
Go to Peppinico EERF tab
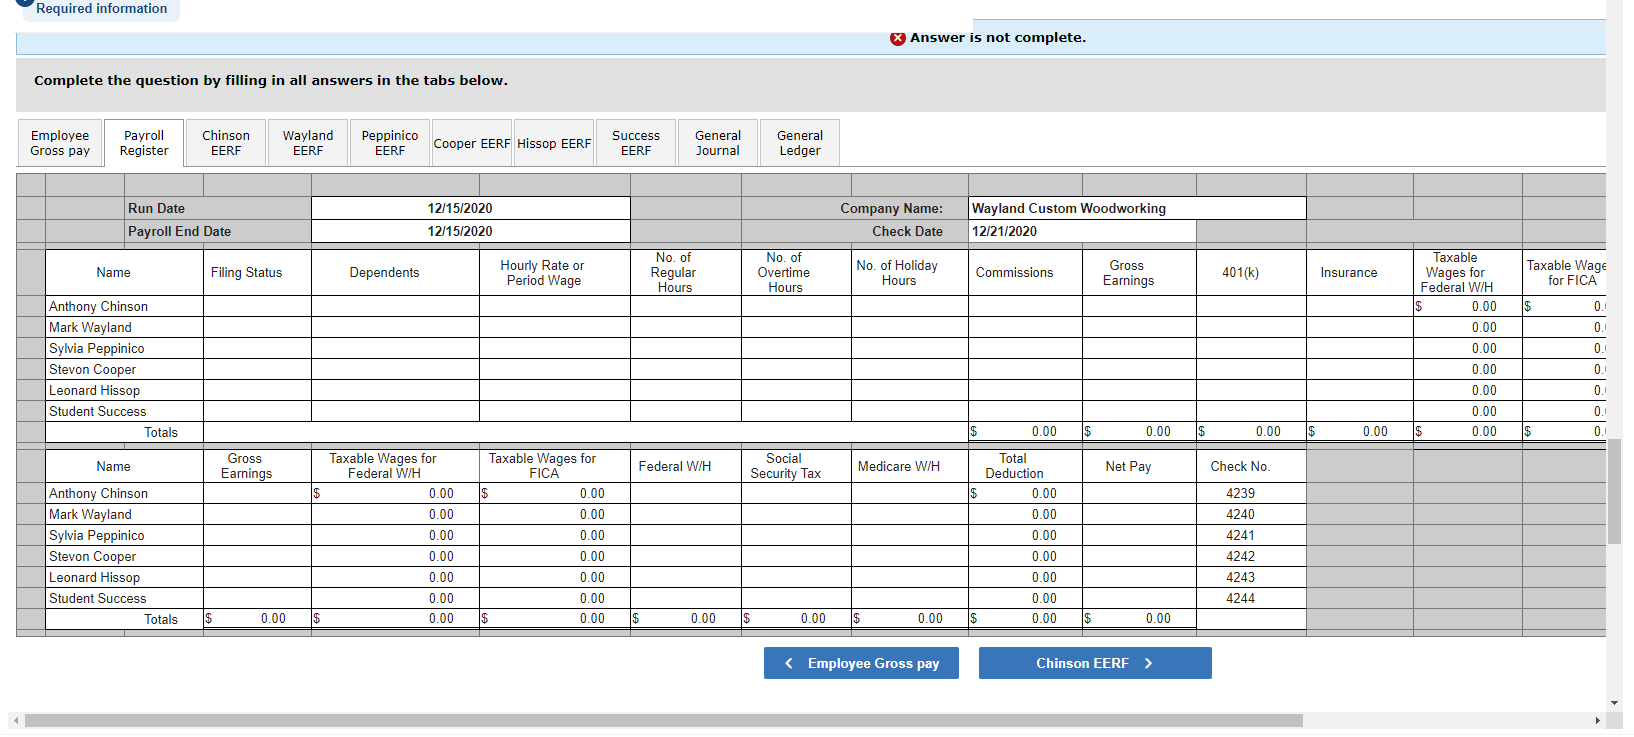pyautogui.click(x=390, y=143)
